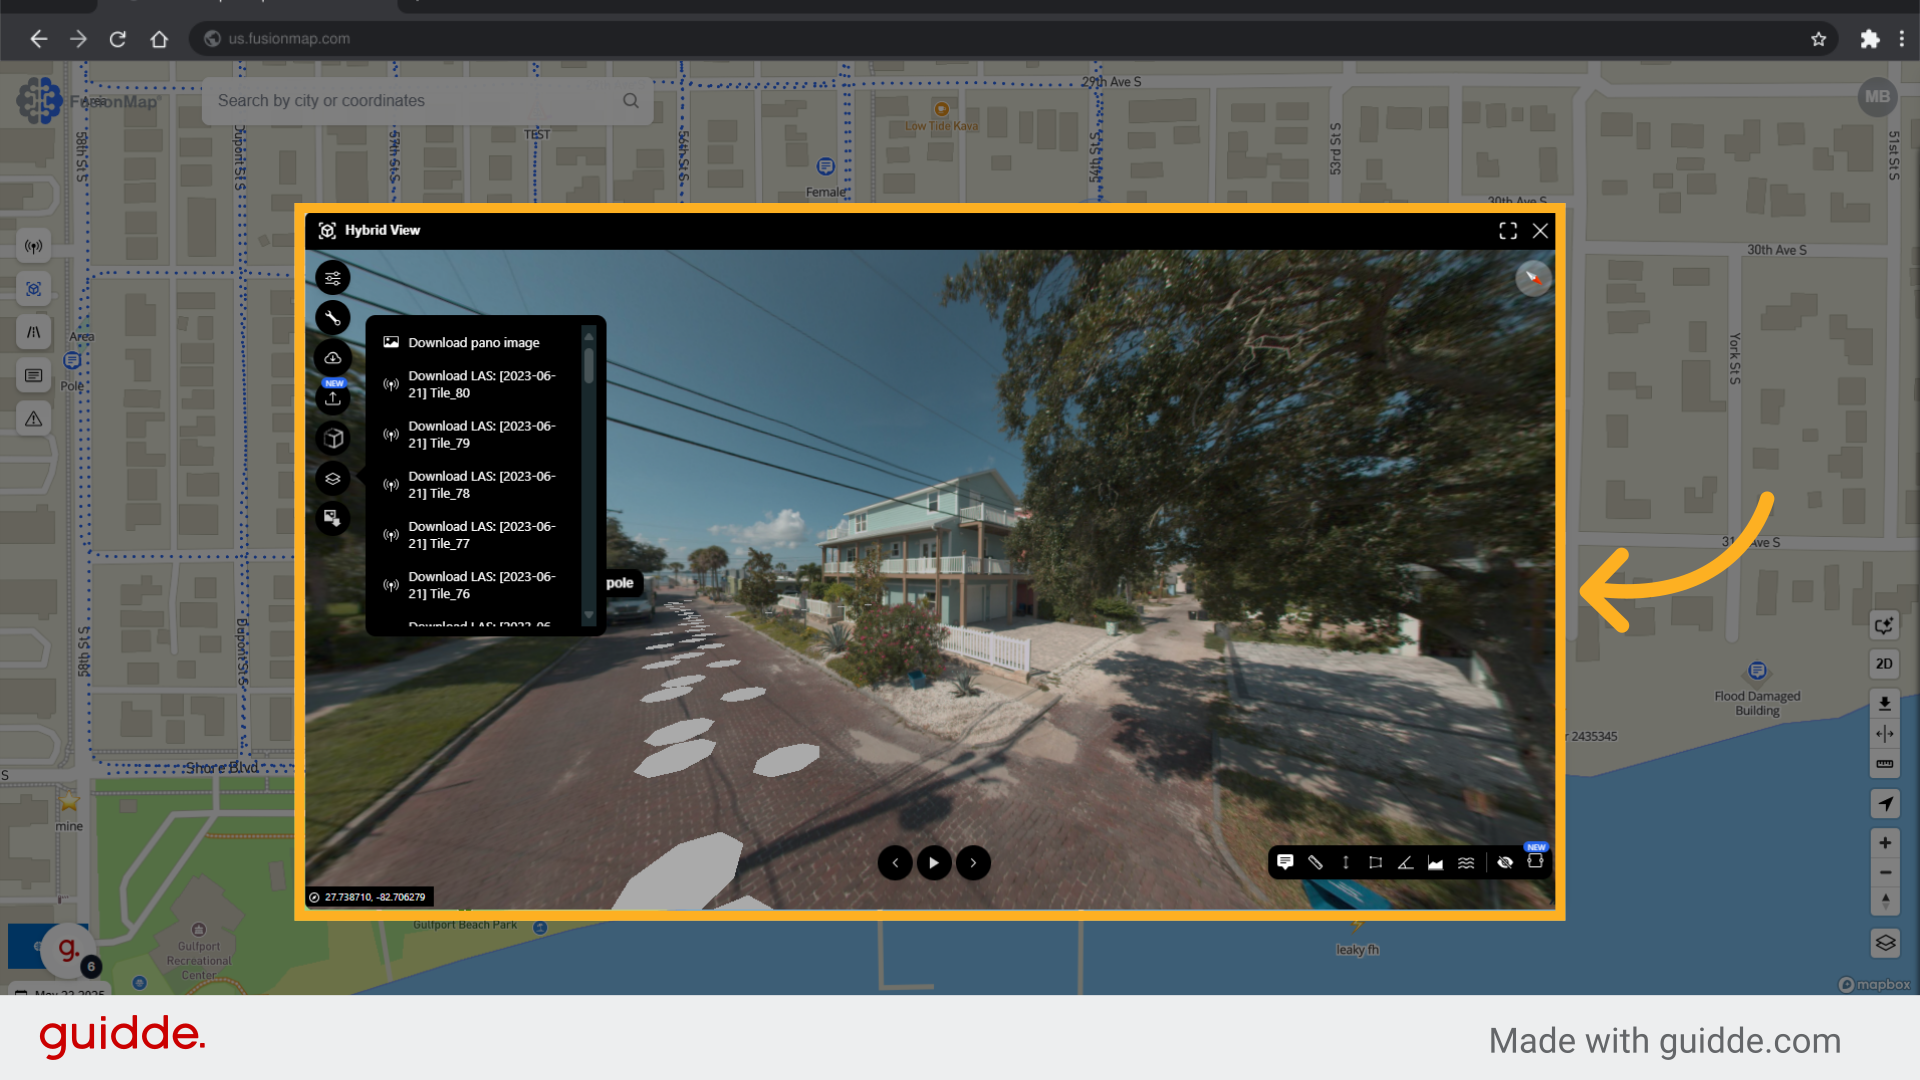1920x1080 pixels.
Task: Toggle the antenna signal layer button
Action: 34,247
